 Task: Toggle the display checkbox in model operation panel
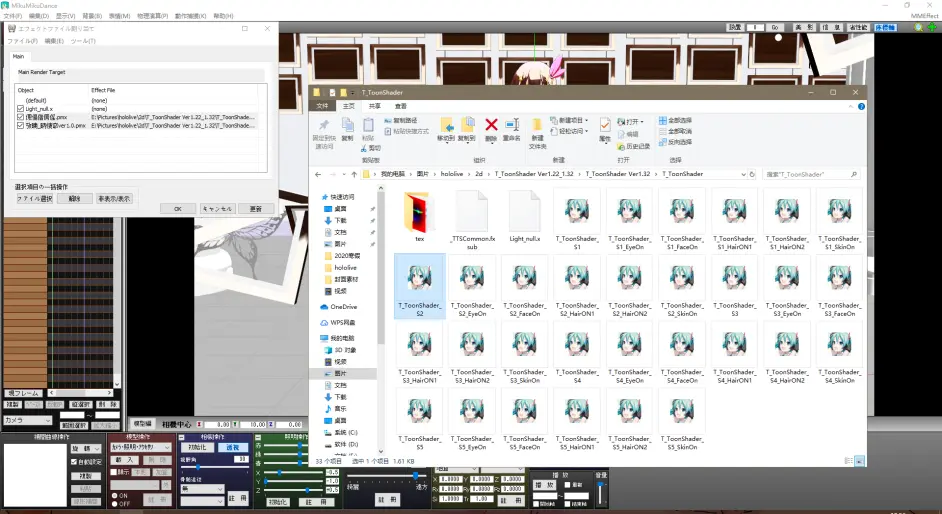point(114,473)
